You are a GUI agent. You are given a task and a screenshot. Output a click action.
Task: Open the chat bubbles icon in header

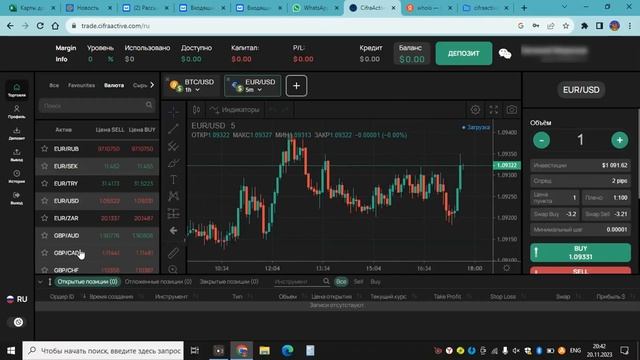[x=505, y=53]
